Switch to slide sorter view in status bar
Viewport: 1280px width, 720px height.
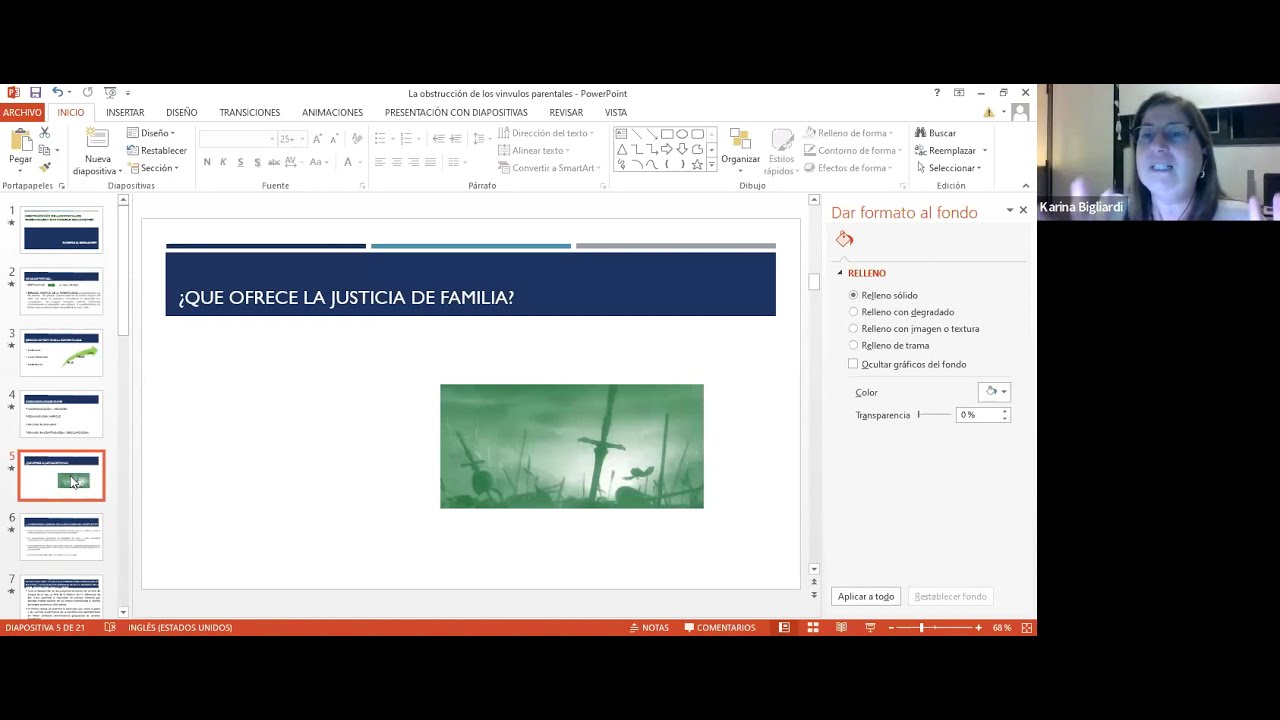[x=813, y=628]
